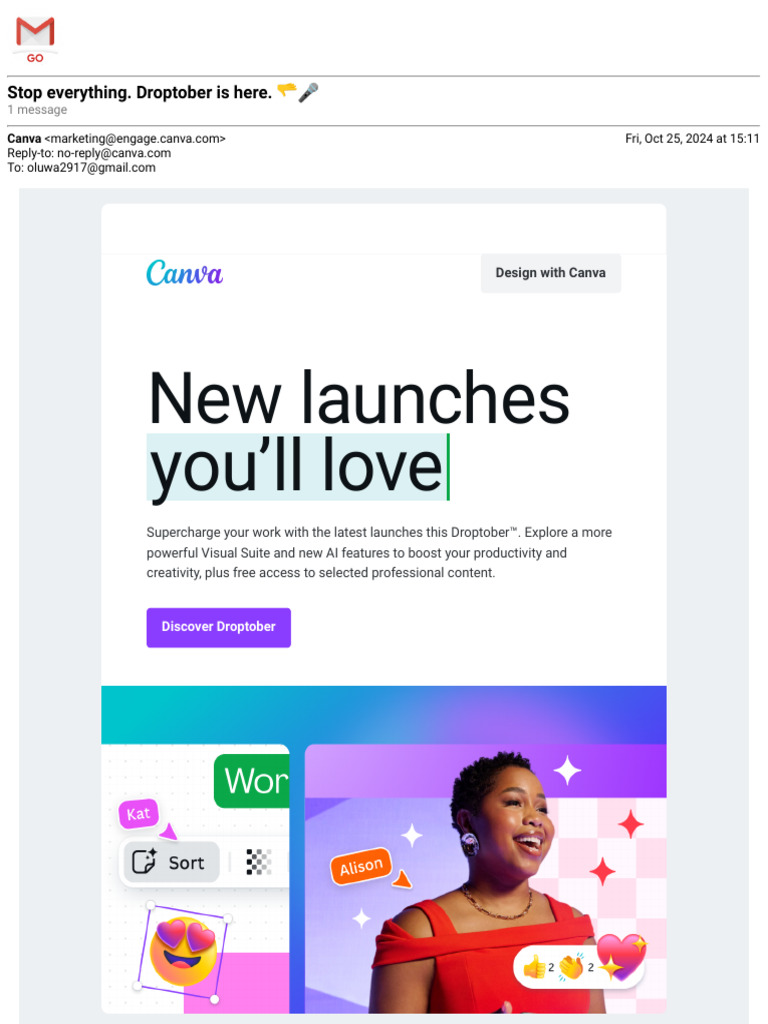Click the green Wor label box
The image size is (768, 1024).
tap(252, 781)
